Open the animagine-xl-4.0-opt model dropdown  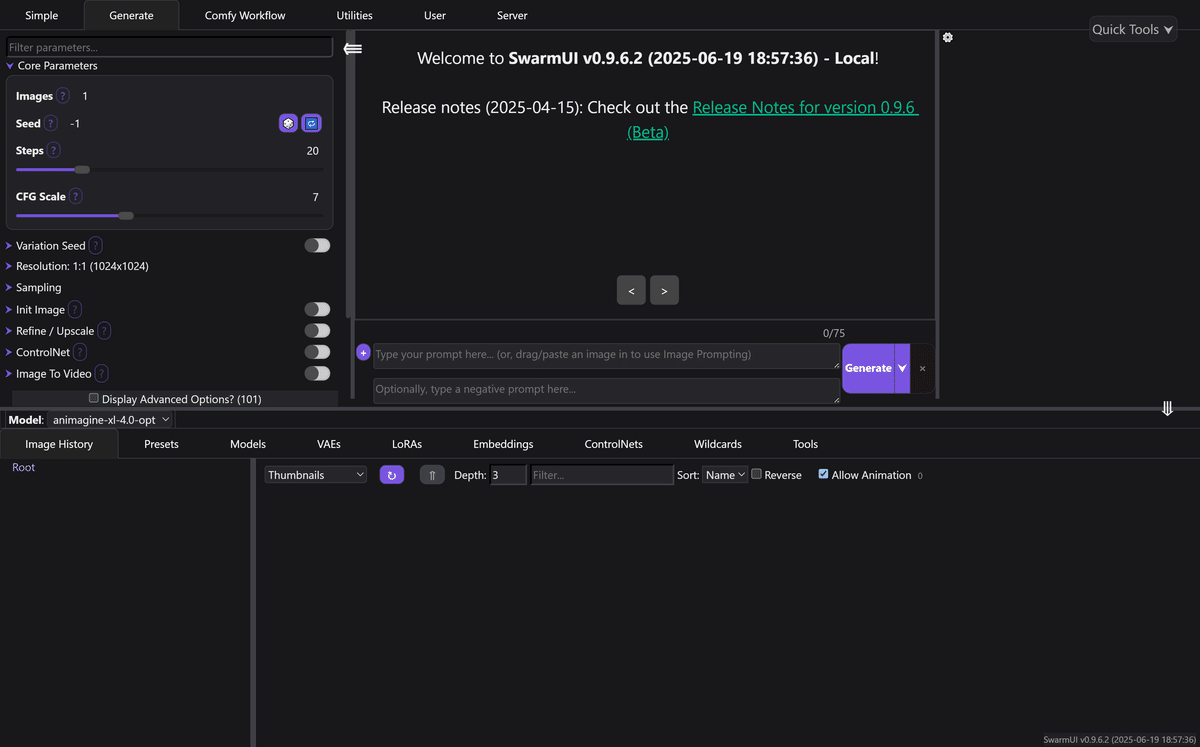(x=110, y=419)
